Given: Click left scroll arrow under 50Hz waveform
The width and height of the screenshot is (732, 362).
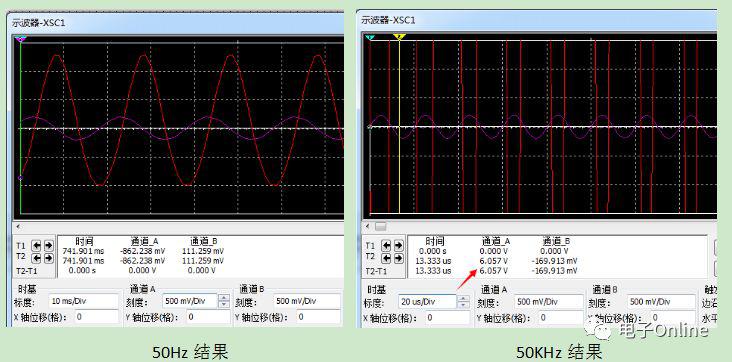Looking at the screenshot, I should tap(18, 227).
